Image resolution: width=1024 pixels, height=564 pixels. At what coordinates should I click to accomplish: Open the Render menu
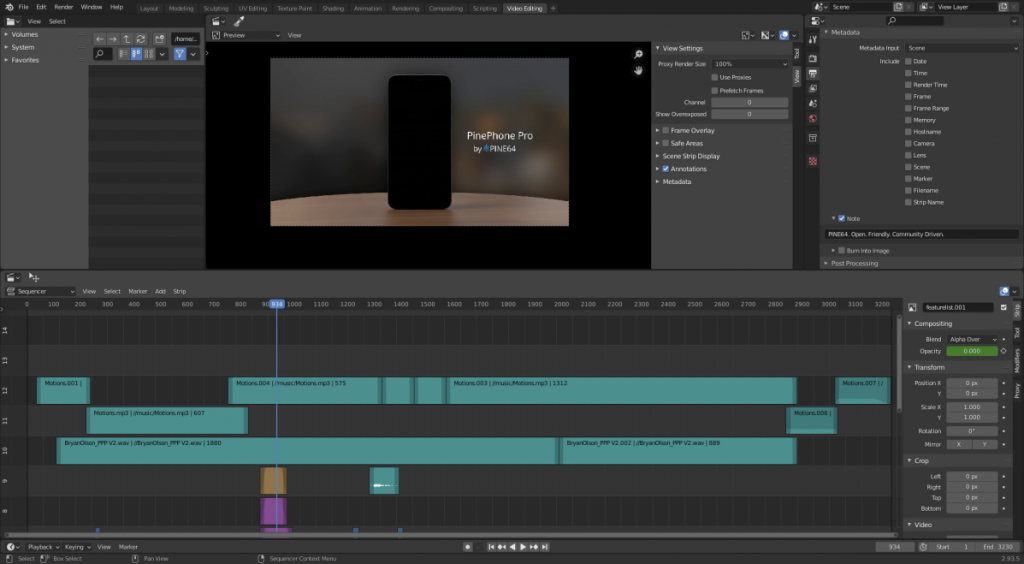click(63, 7)
